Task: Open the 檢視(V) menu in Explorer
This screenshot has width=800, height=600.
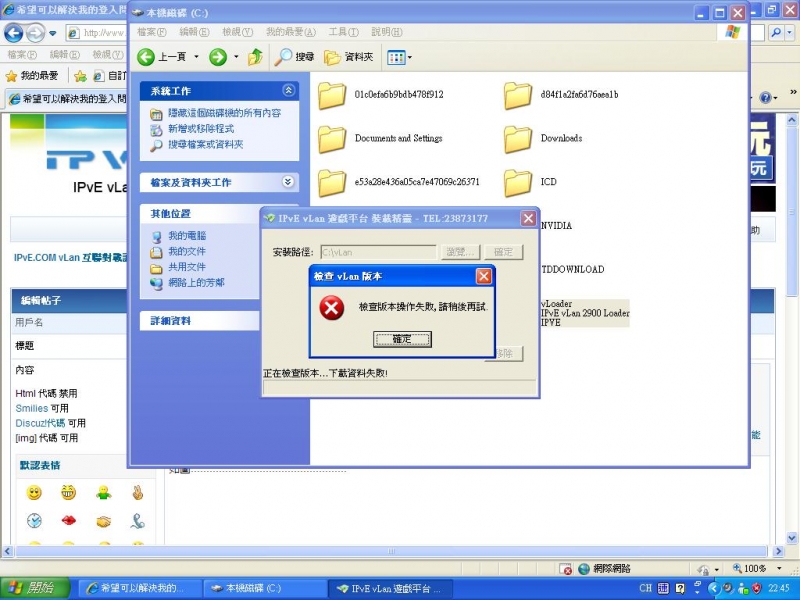Action: coord(238,32)
